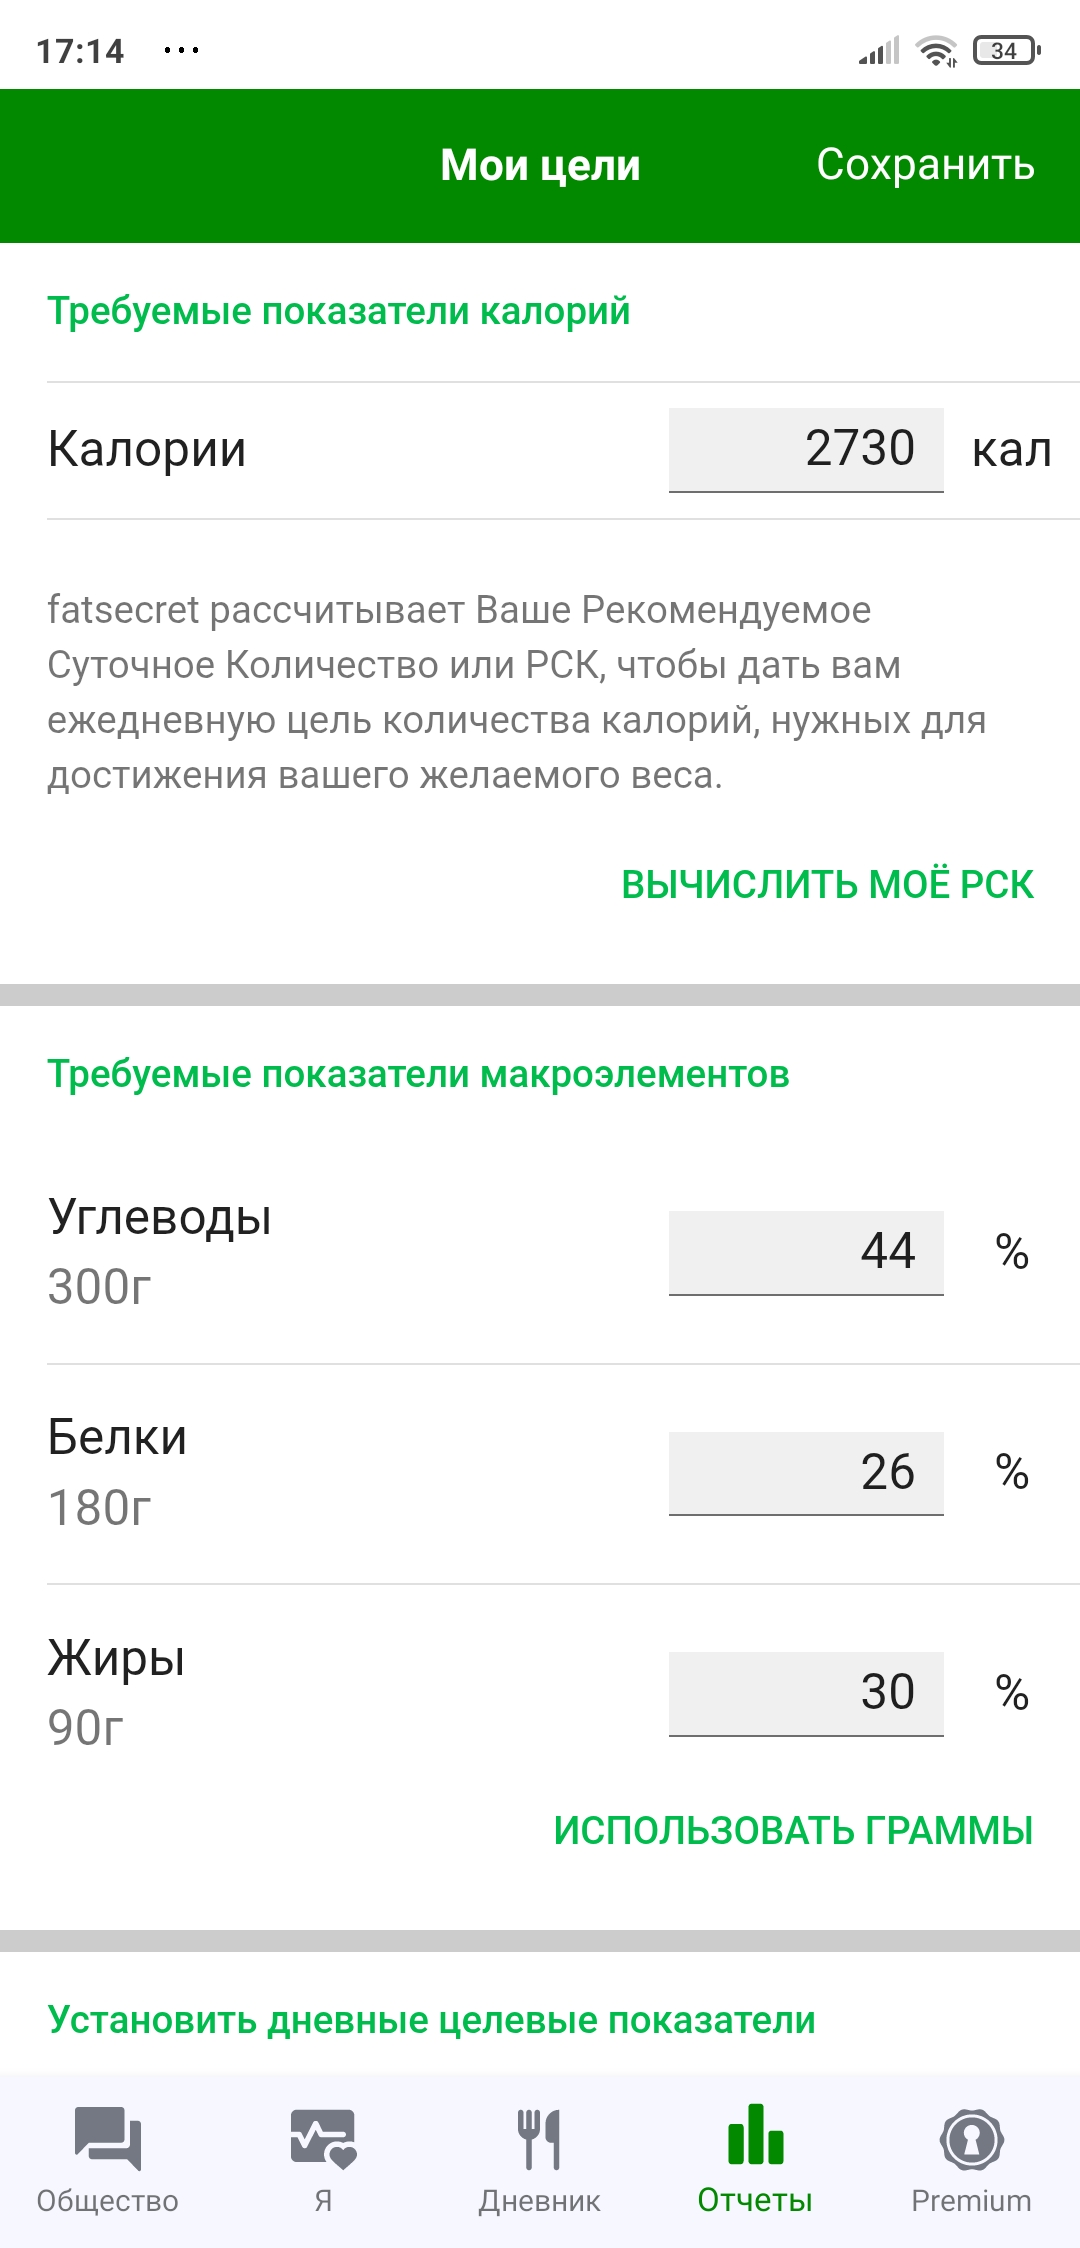Tap the cellular signal strength icon

(x=879, y=50)
